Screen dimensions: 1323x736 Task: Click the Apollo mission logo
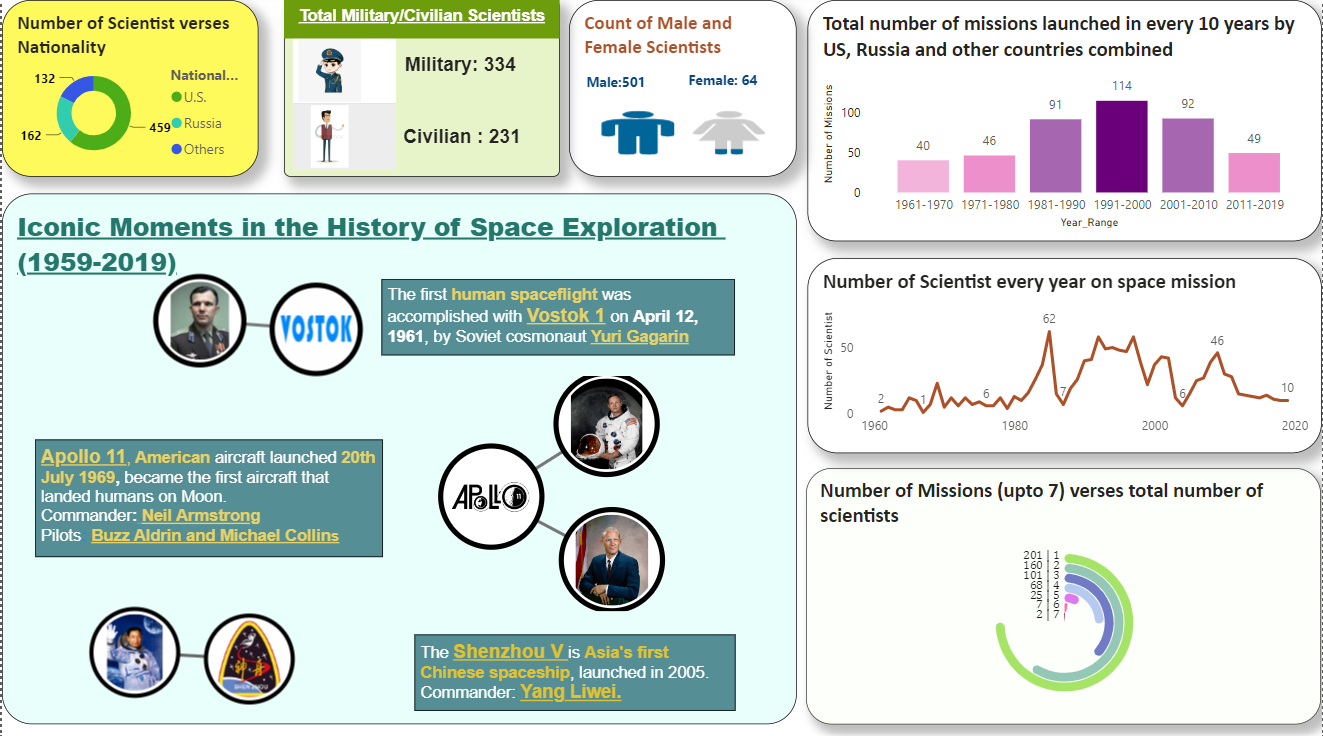tap(490, 496)
